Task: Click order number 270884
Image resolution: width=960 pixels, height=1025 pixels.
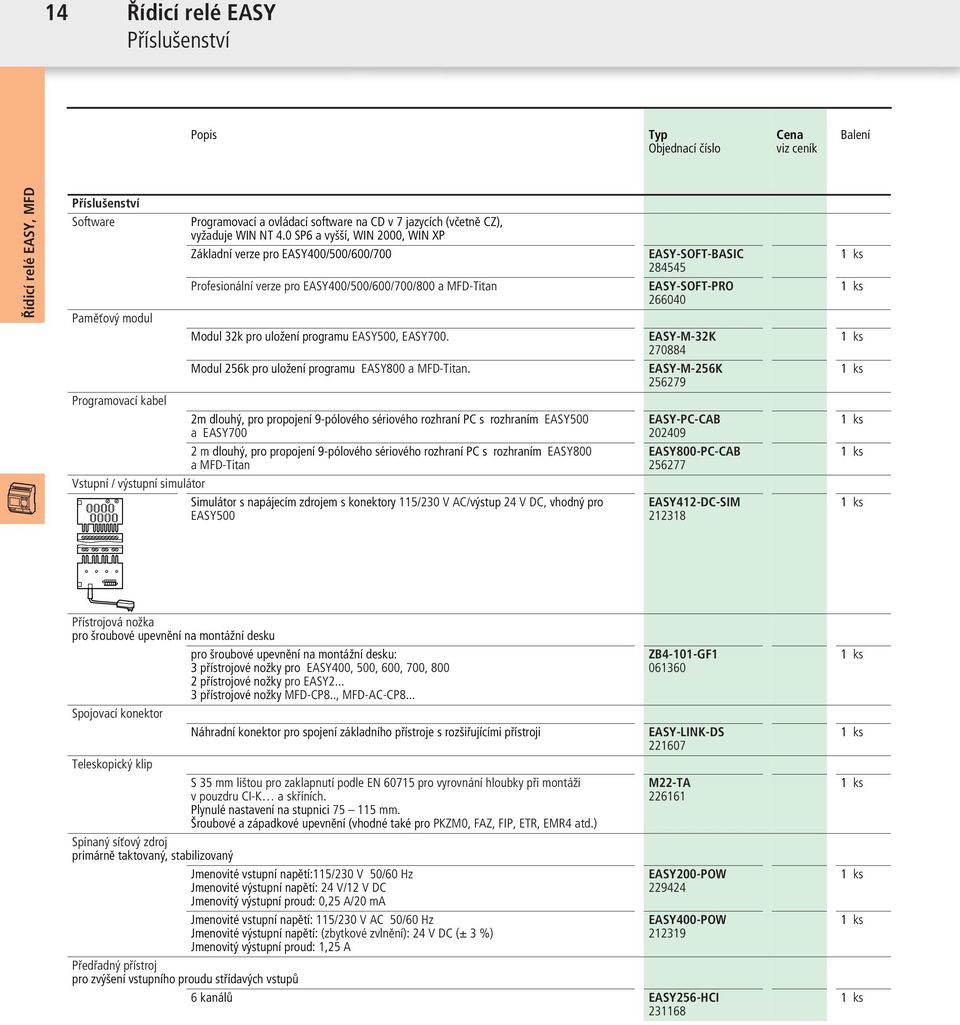Action: coord(667,350)
